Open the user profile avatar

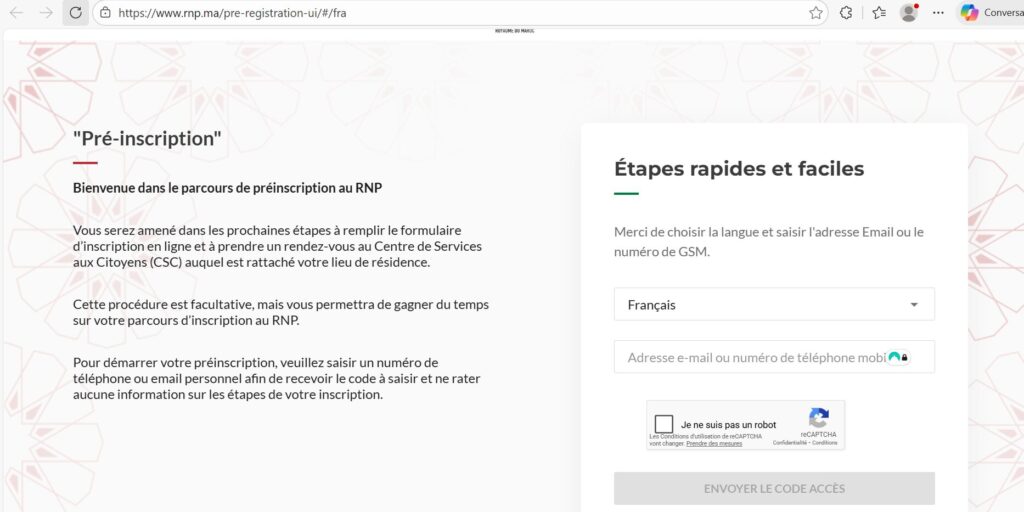click(x=909, y=13)
